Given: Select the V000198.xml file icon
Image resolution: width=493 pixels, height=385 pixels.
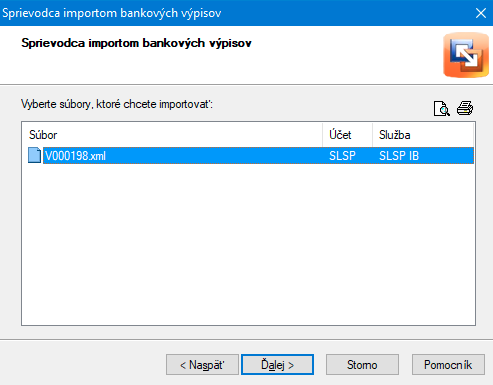Looking at the screenshot, I should tap(34, 155).
